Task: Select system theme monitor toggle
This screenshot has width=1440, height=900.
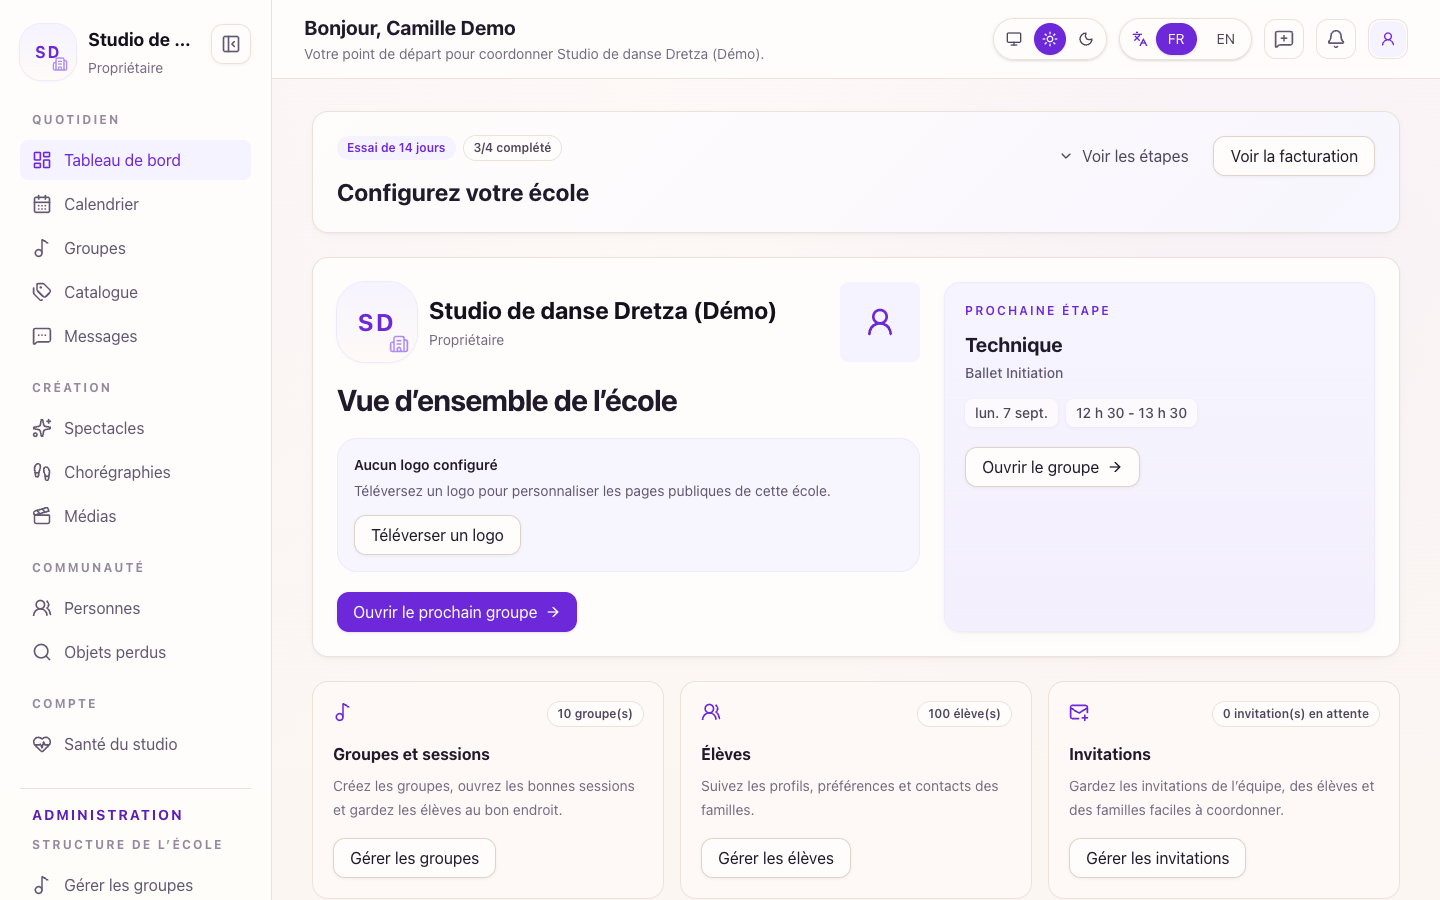Action: pyautogui.click(x=1014, y=39)
